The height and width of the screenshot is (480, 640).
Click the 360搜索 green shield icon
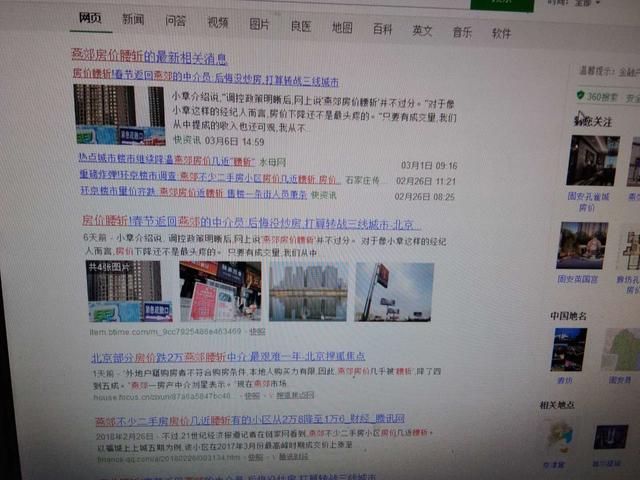(x=580, y=95)
